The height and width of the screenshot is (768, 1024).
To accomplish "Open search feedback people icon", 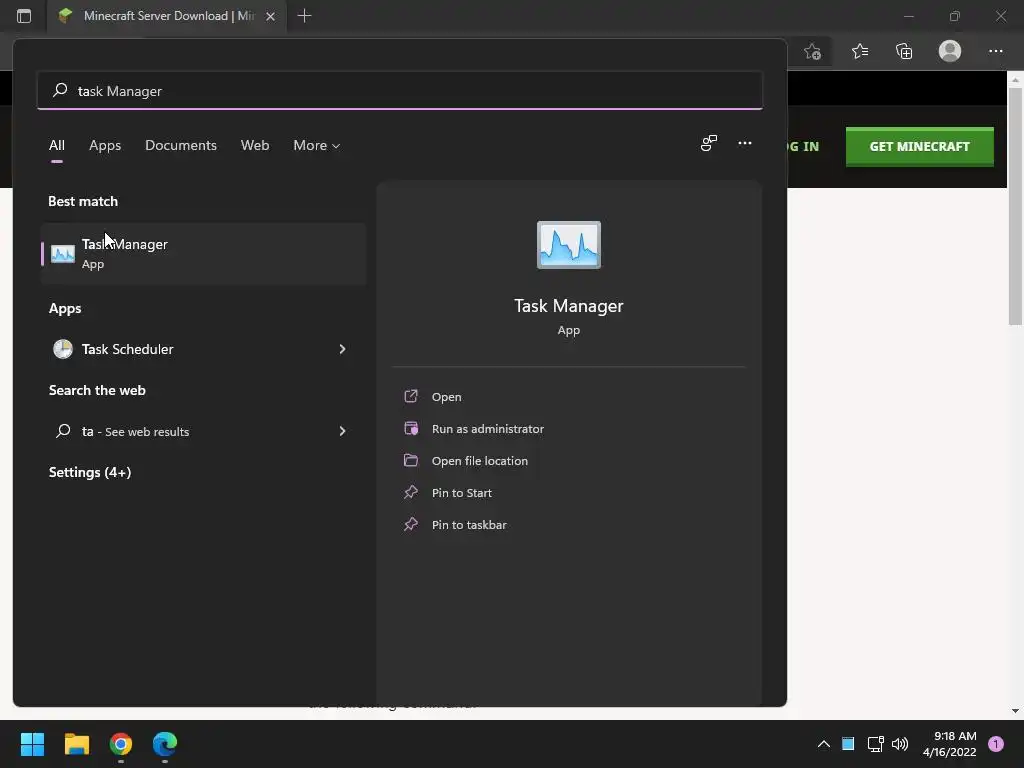I will click(x=709, y=143).
